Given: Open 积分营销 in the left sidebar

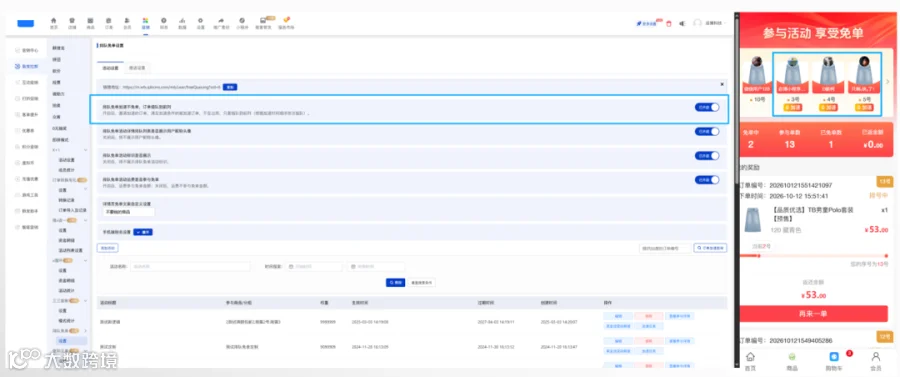Looking at the screenshot, I should click(26, 147).
